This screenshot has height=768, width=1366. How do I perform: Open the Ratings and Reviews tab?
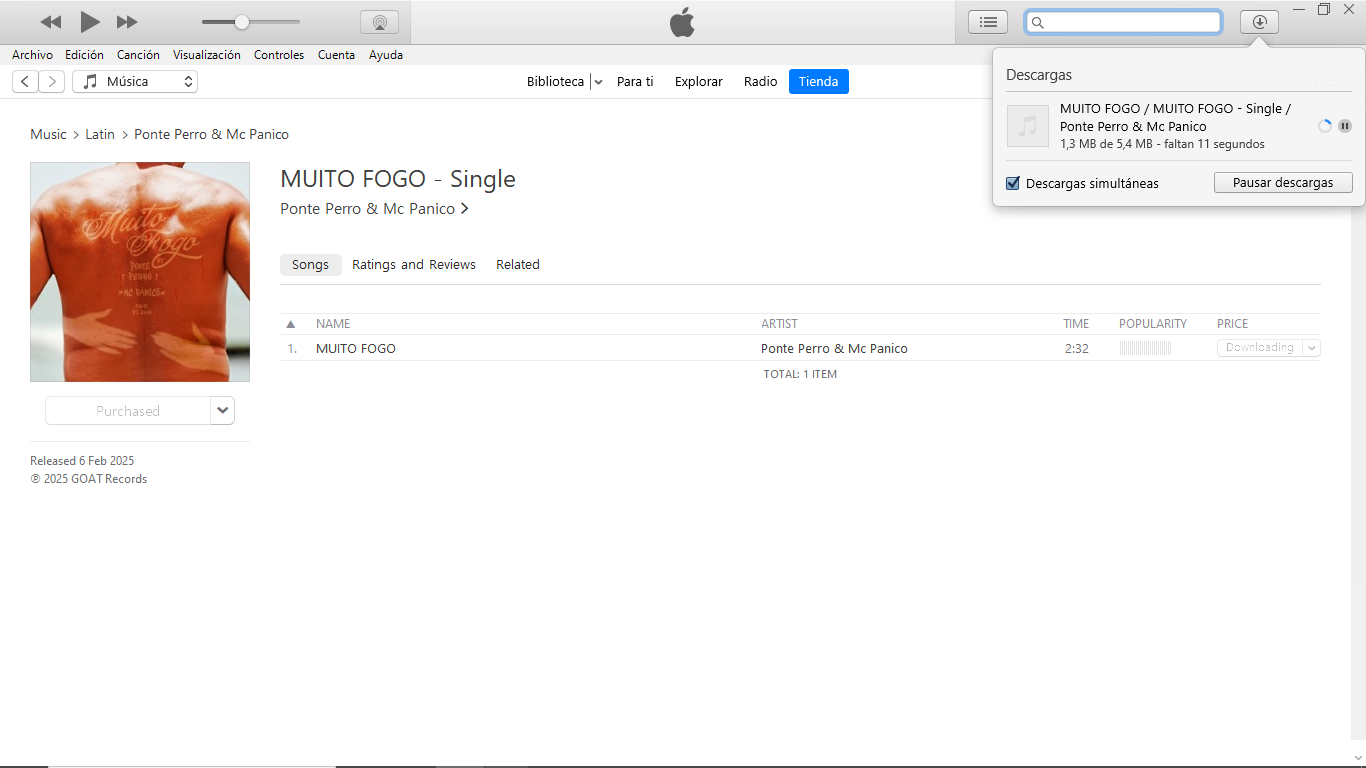(414, 265)
